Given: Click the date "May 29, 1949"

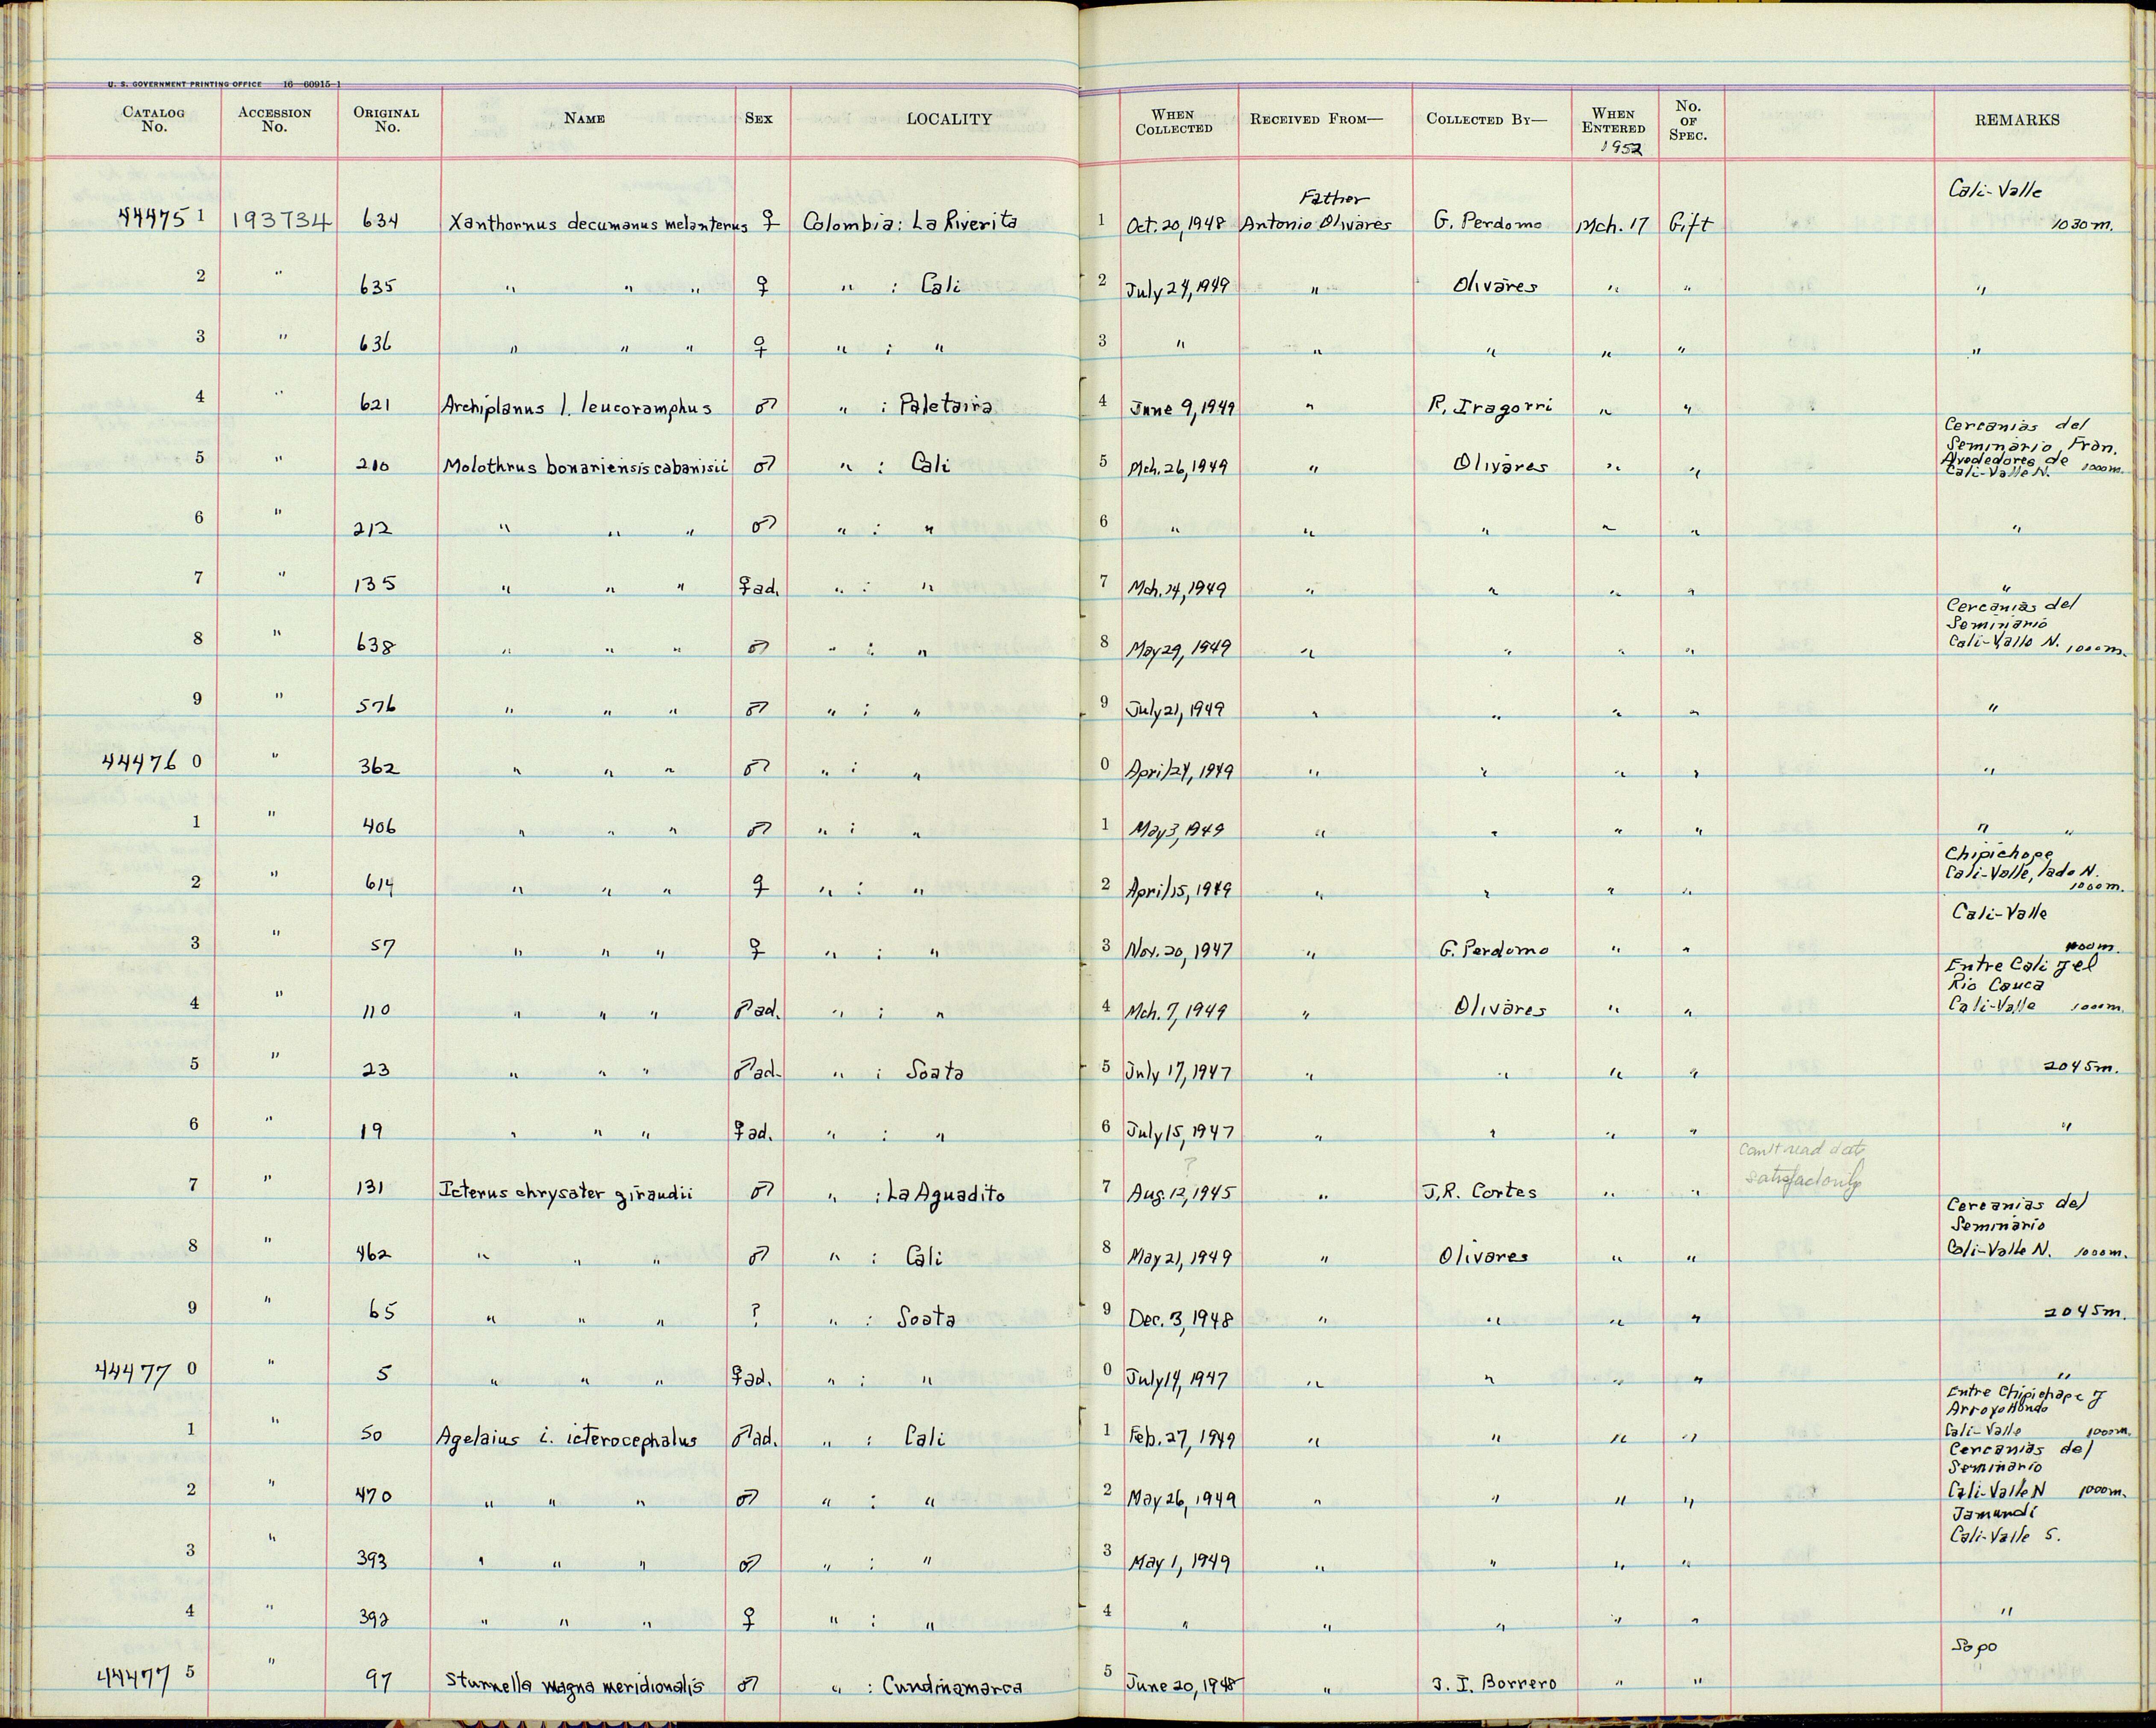Looking at the screenshot, I should tap(1180, 648).
